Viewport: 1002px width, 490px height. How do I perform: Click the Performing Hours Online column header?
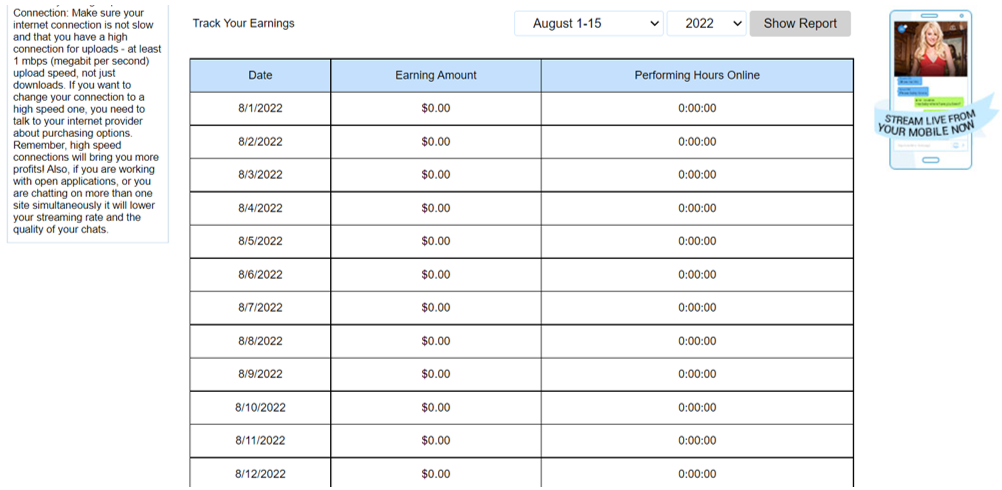pos(697,75)
